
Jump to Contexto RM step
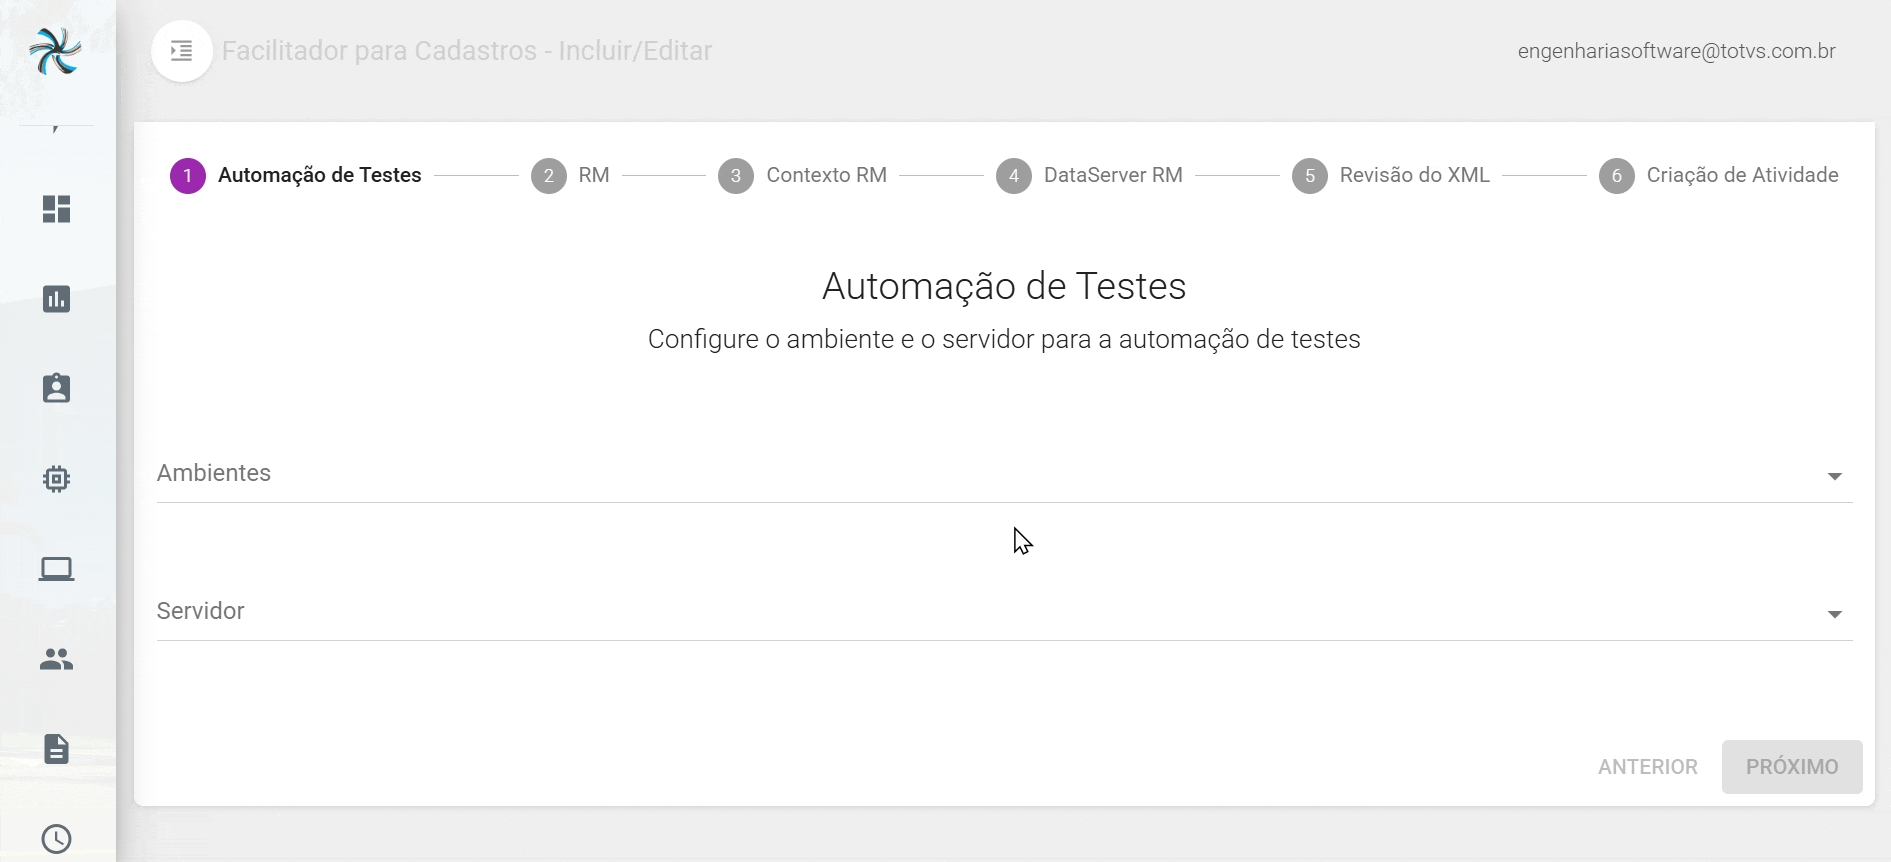click(803, 176)
